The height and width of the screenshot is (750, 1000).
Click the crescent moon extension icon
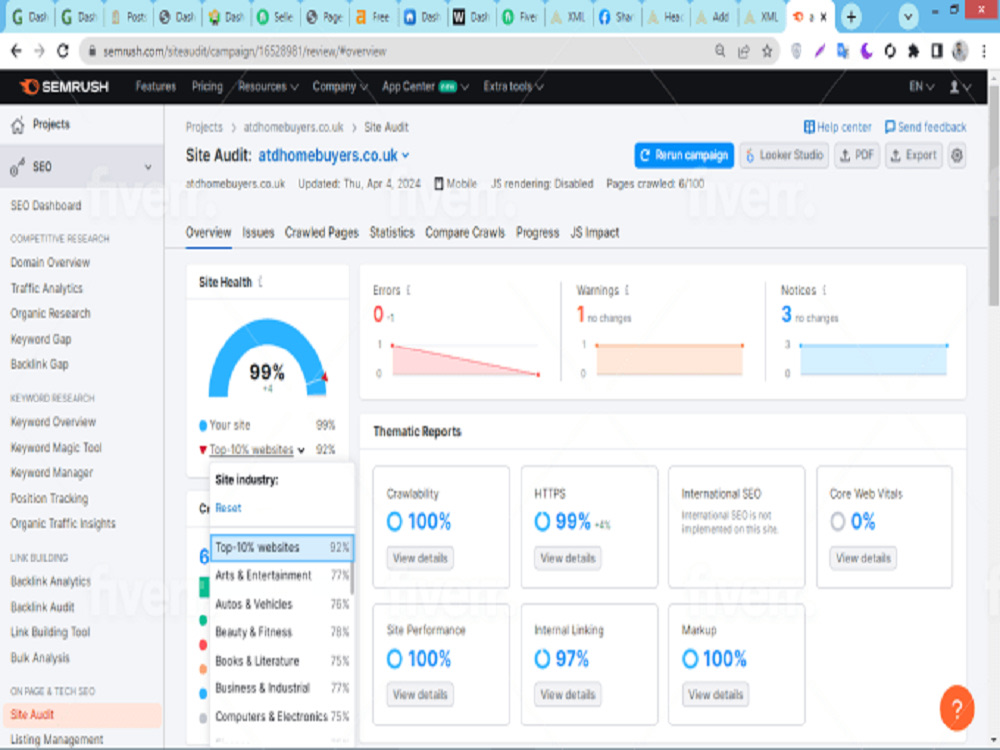coord(866,51)
